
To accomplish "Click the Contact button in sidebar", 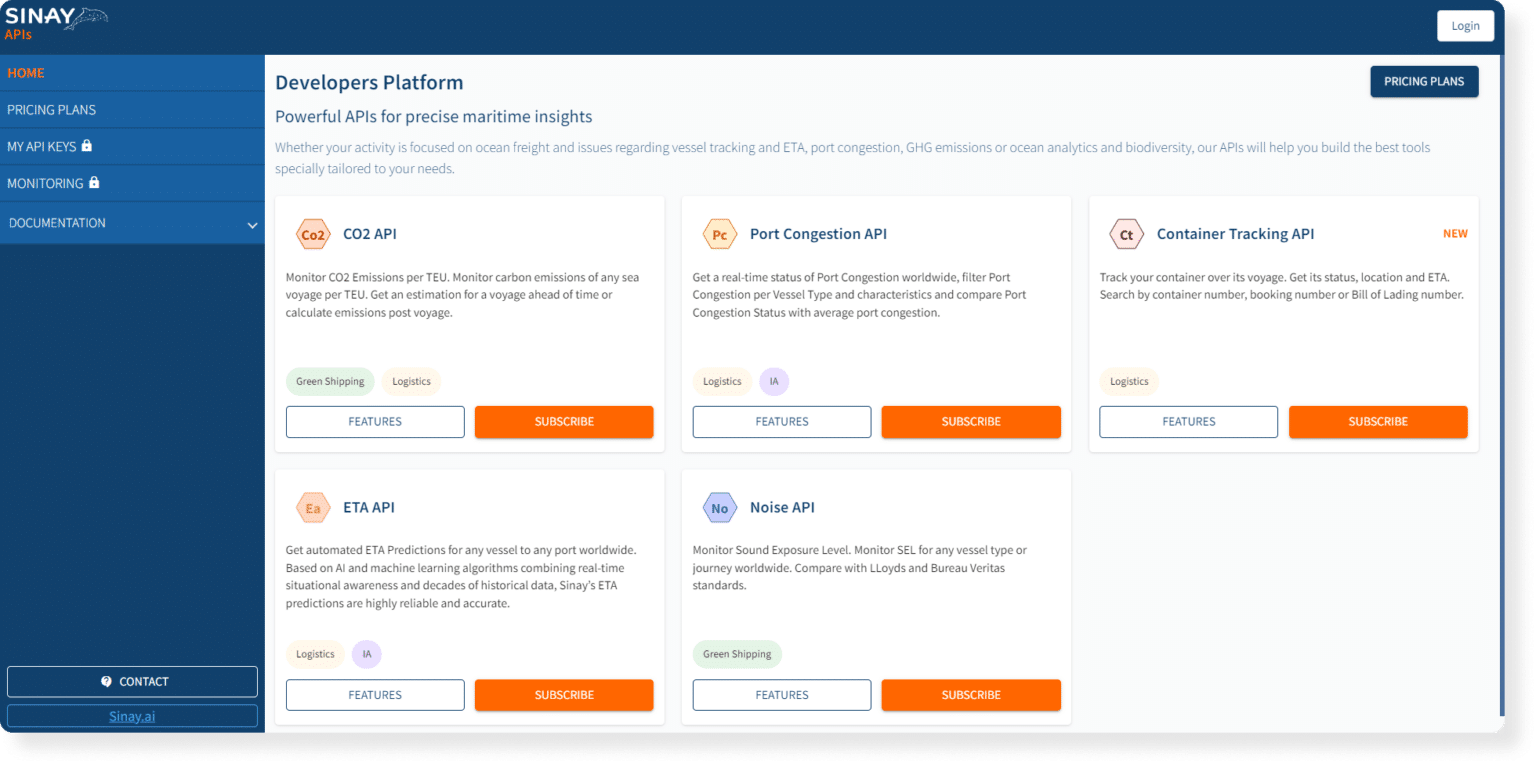I will [132, 681].
